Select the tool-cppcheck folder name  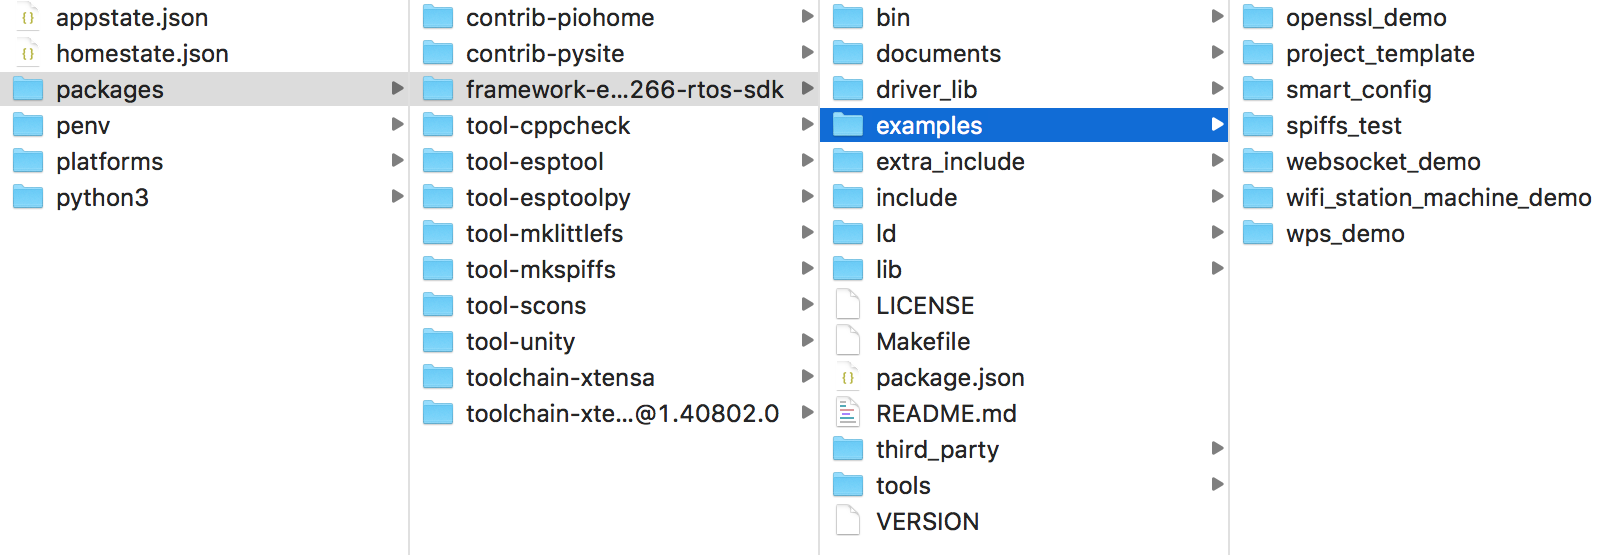547,126
